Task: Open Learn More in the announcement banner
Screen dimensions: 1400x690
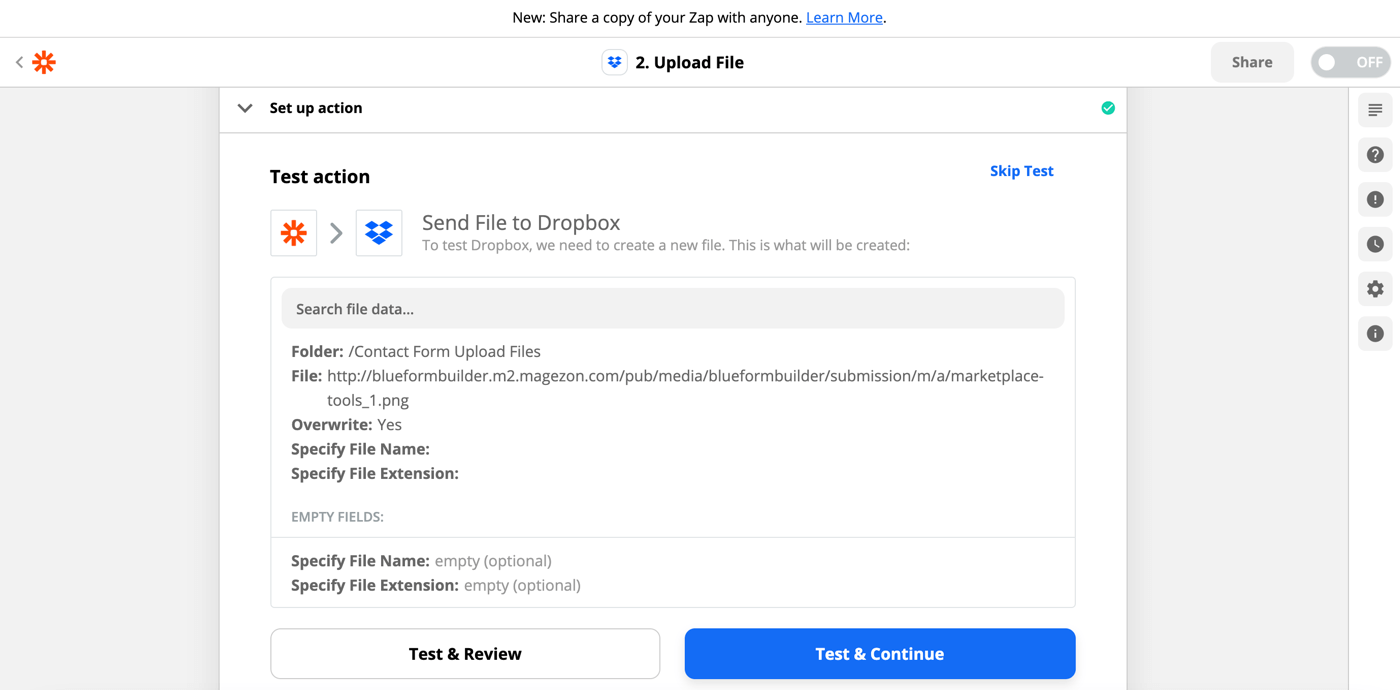Action: click(844, 17)
